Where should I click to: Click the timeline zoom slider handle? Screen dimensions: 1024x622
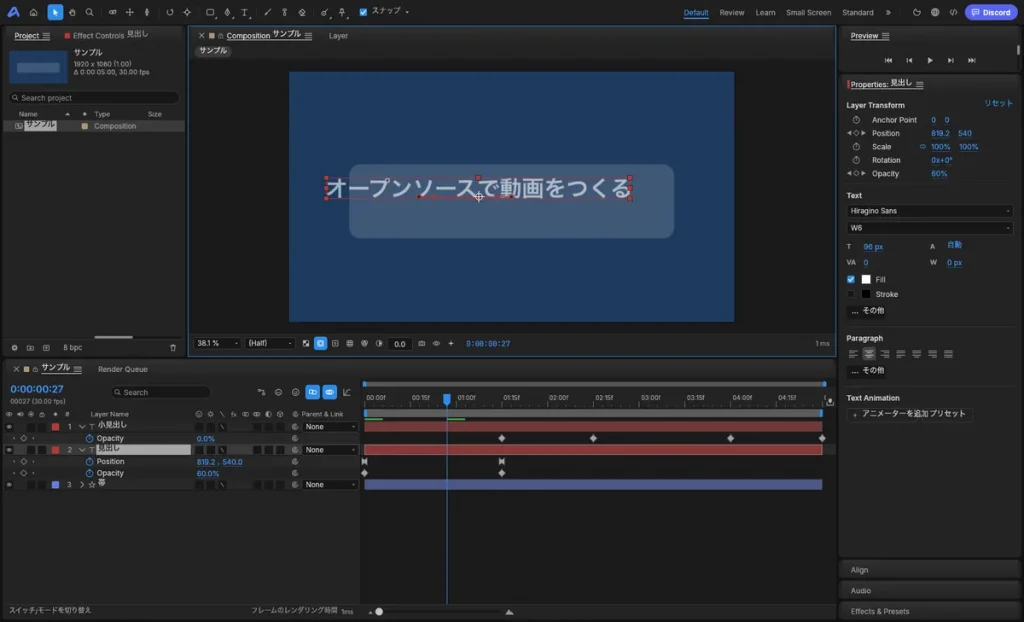[379, 612]
